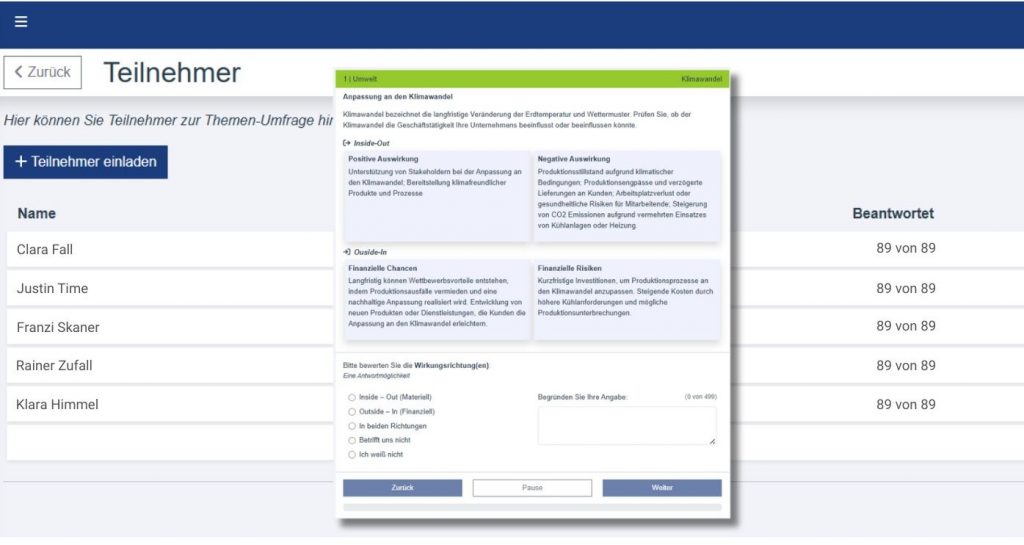Select the 'In beiden Richtungen' radio option
This screenshot has width=1024, height=545.
point(351,426)
